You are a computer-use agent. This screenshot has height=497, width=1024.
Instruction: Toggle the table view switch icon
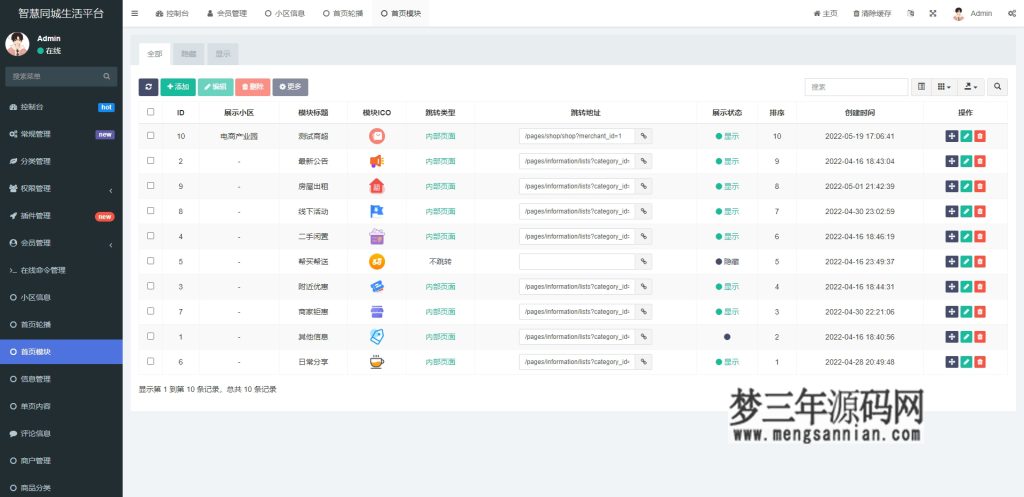(x=921, y=87)
